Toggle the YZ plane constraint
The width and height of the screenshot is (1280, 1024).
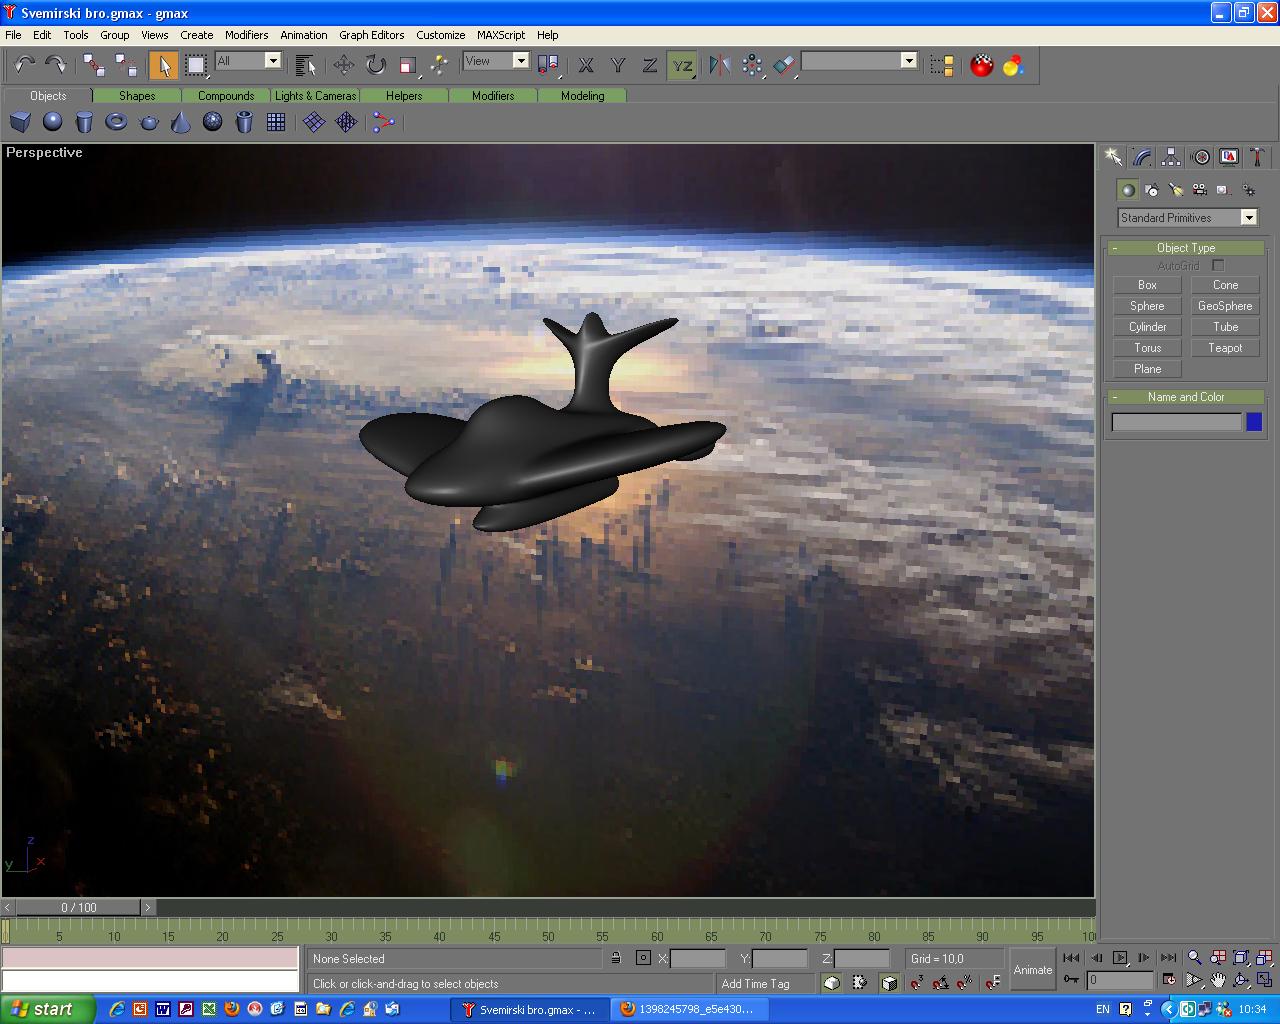tap(682, 65)
